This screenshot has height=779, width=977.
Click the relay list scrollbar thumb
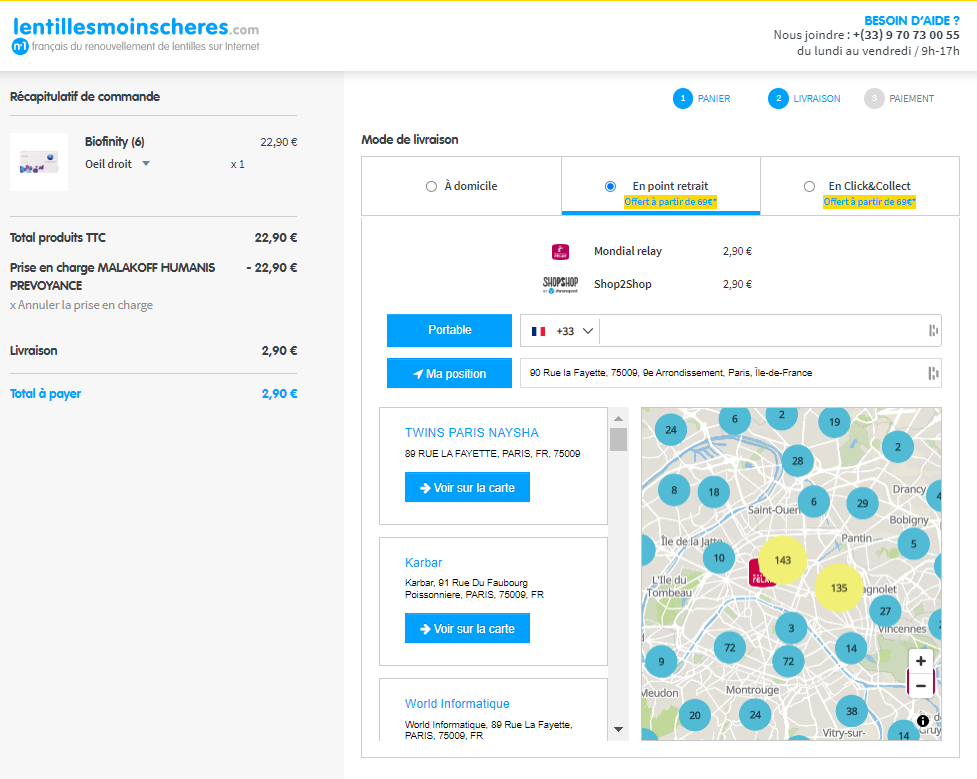[618, 439]
